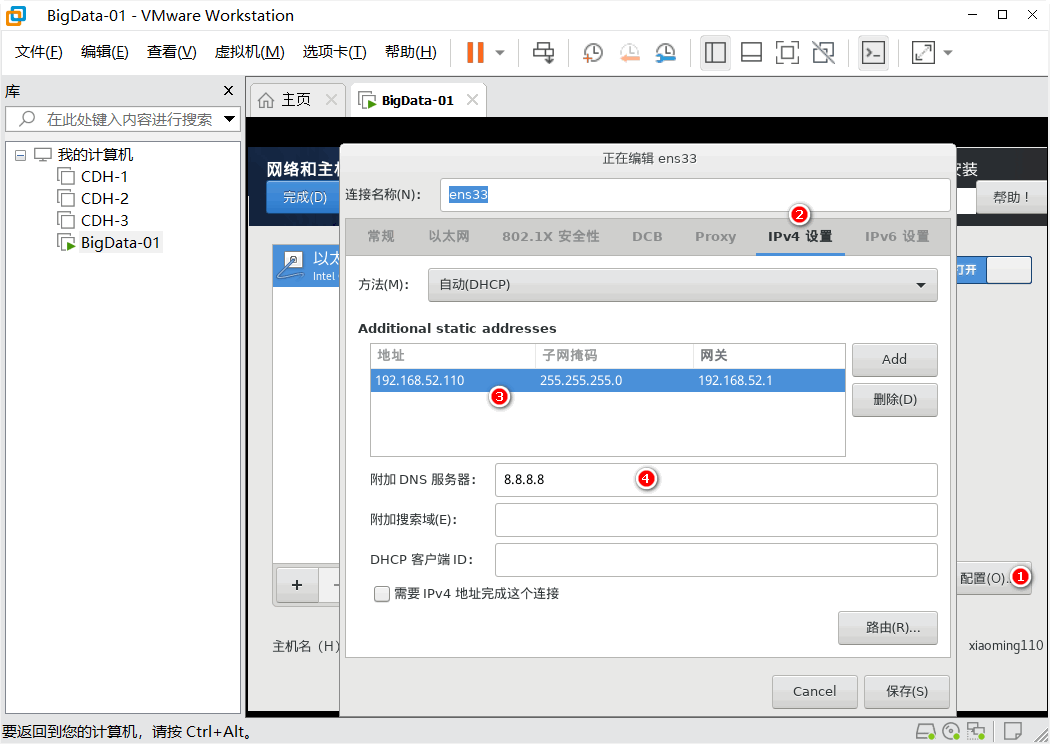Open the stretch guest display dropdown arrow

coord(947,52)
